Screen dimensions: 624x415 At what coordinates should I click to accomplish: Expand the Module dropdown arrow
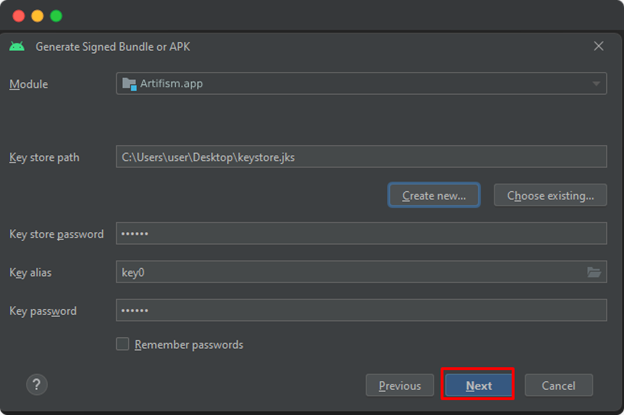tap(596, 84)
